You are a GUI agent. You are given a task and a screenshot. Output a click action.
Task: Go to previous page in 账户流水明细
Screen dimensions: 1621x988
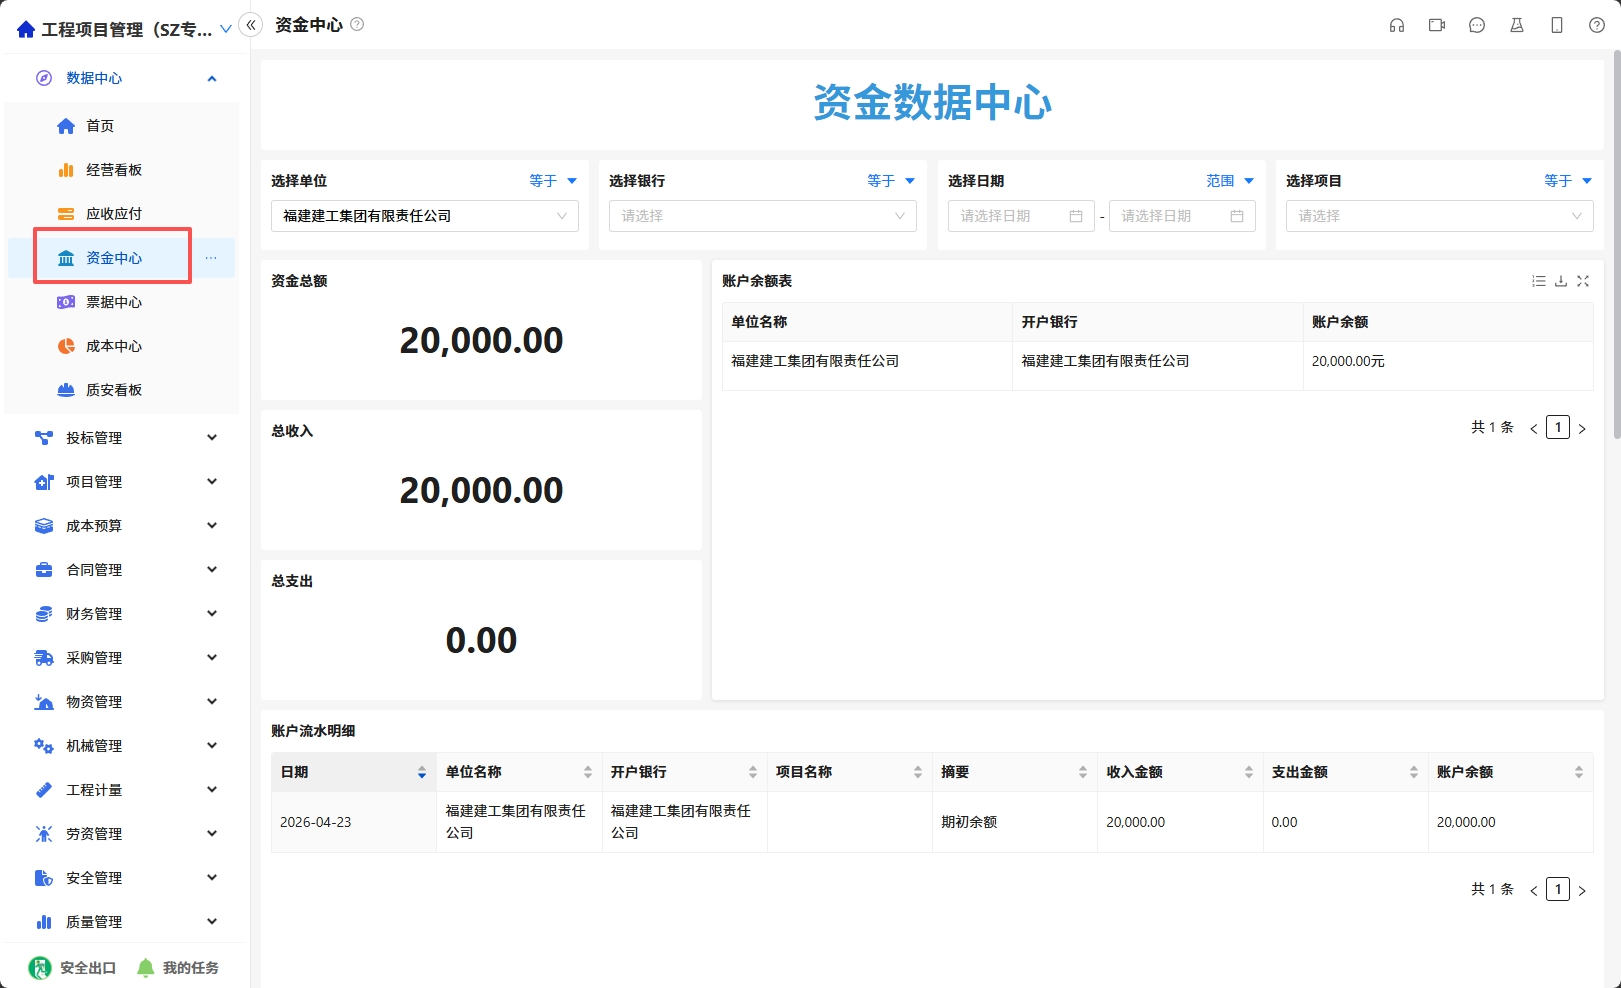coord(1534,890)
